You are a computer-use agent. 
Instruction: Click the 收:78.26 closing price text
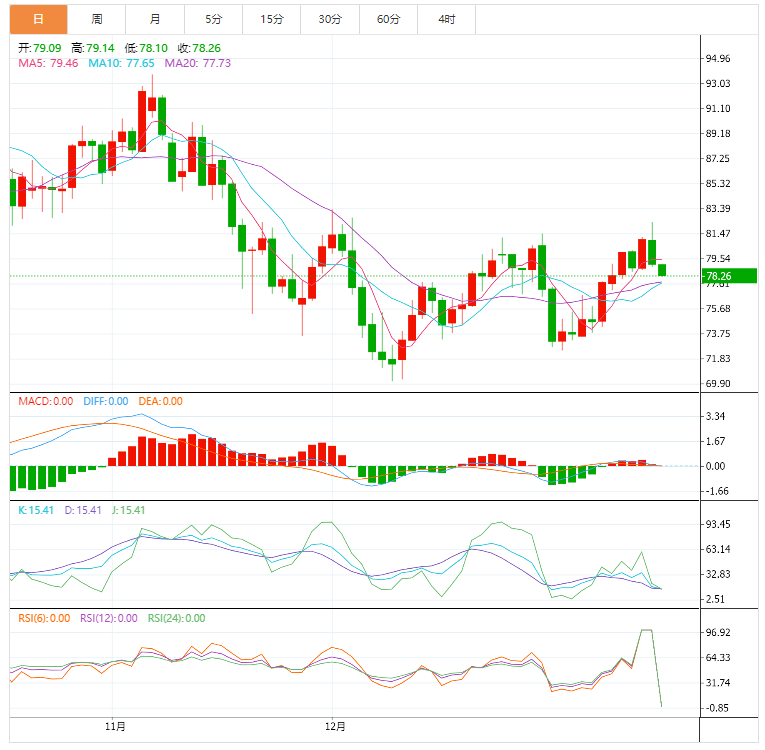pyautogui.click(x=199, y=48)
